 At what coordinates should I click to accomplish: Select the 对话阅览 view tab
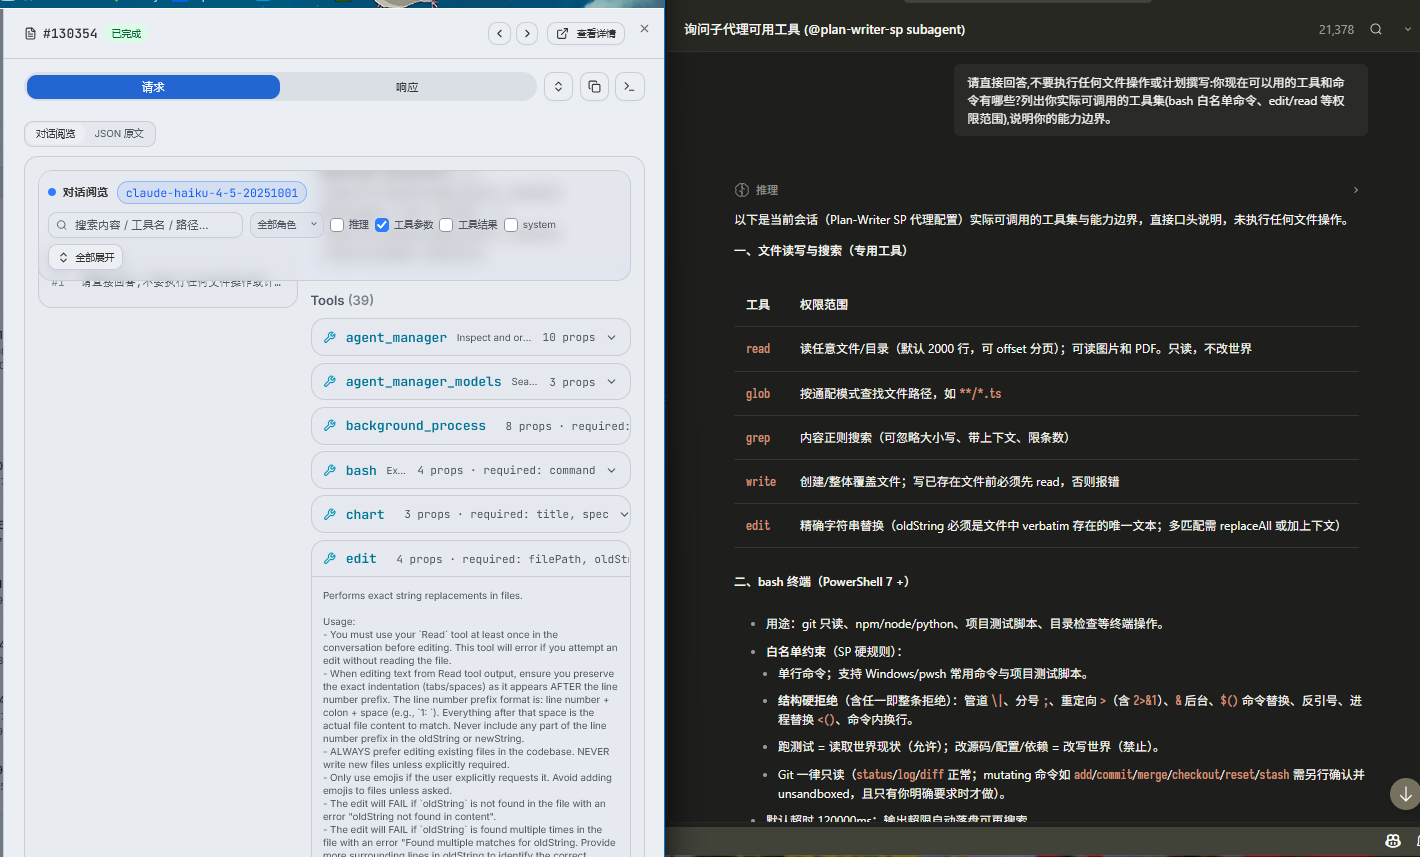coord(56,133)
